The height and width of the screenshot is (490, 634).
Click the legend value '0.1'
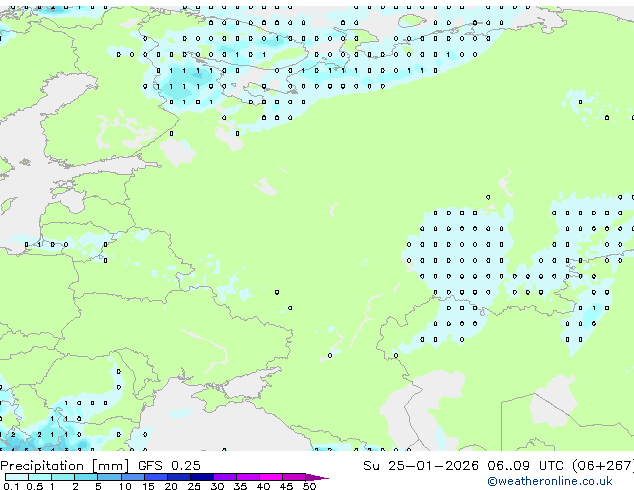[11, 486]
